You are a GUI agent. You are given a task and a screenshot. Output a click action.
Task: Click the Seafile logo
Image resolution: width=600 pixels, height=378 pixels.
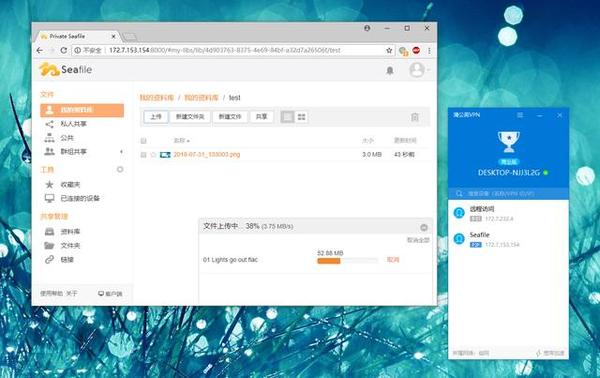(65, 70)
